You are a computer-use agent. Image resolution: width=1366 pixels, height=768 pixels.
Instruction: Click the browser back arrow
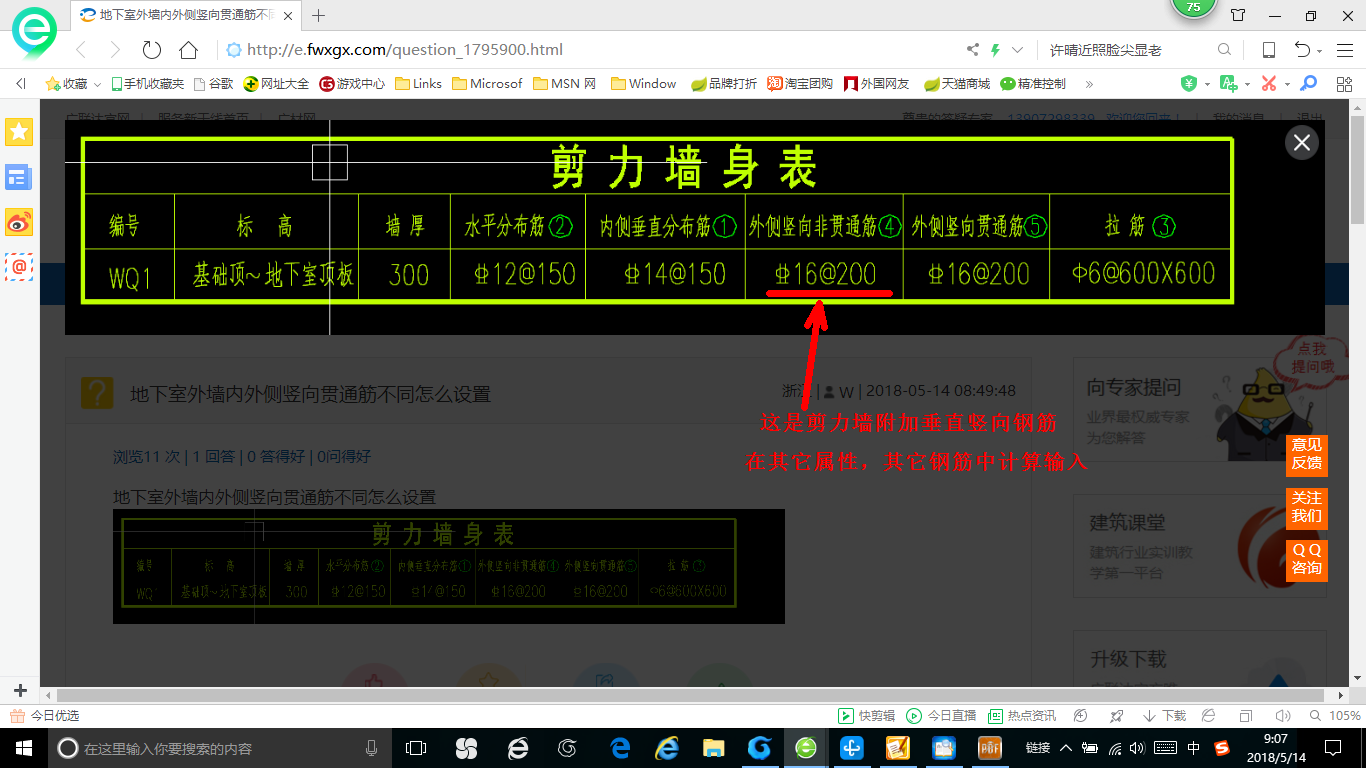[80, 50]
